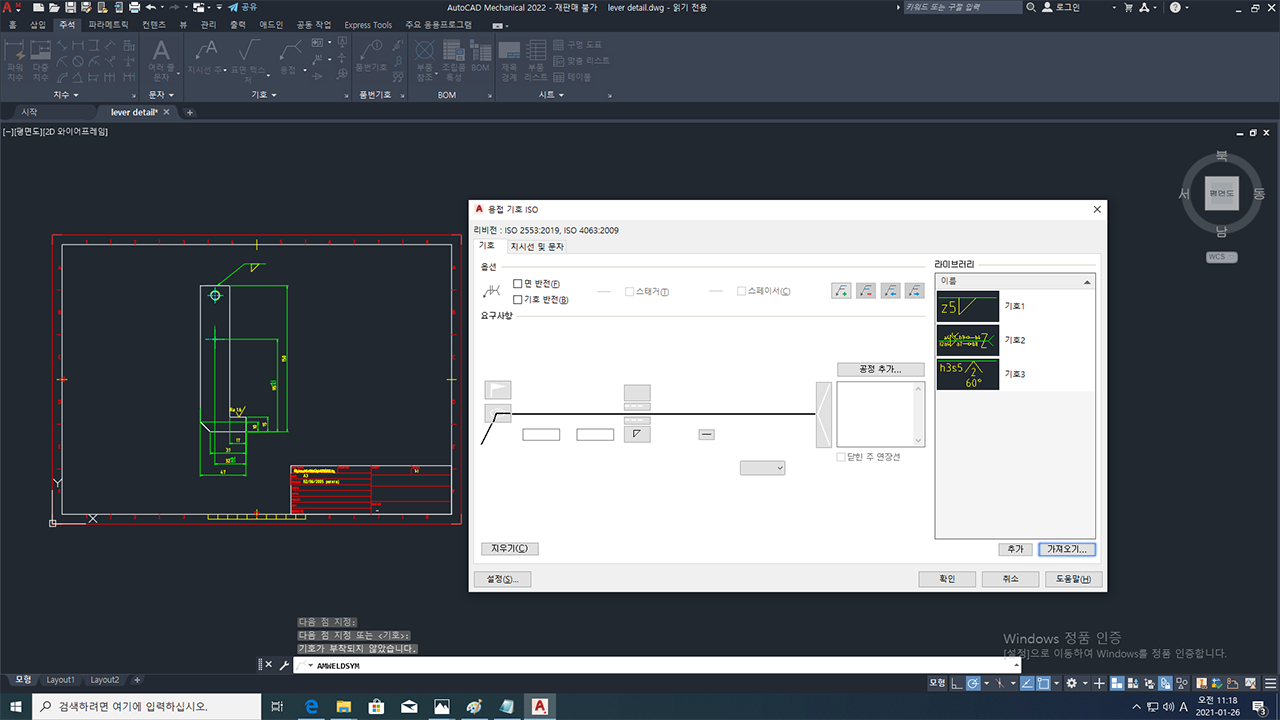Select the 기호1 library thumbnail
The image size is (1280, 720).
point(968,306)
